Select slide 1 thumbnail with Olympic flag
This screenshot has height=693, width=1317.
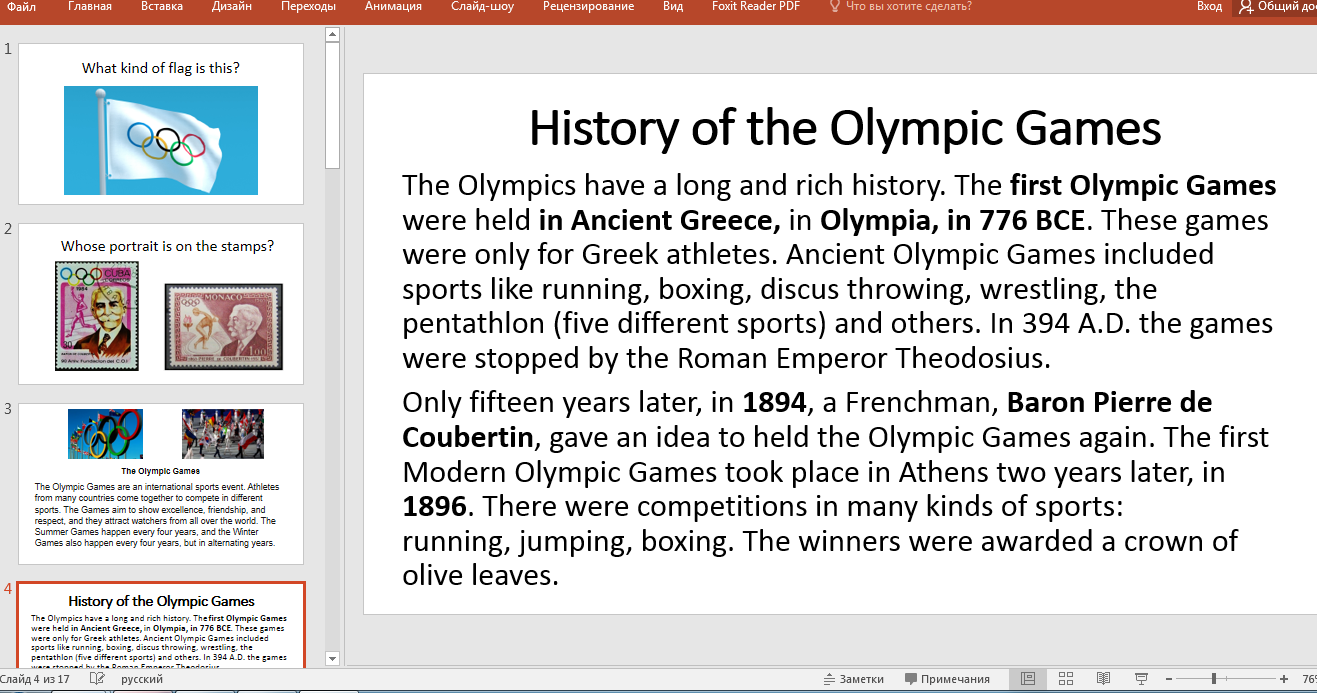tap(161, 125)
